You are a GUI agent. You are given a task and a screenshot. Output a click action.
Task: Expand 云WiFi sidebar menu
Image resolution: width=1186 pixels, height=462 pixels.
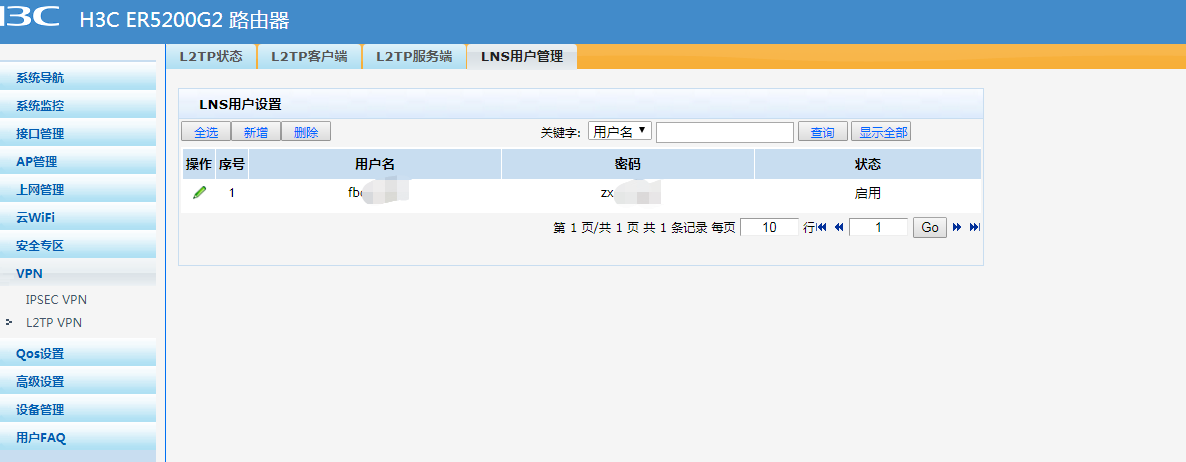point(78,217)
